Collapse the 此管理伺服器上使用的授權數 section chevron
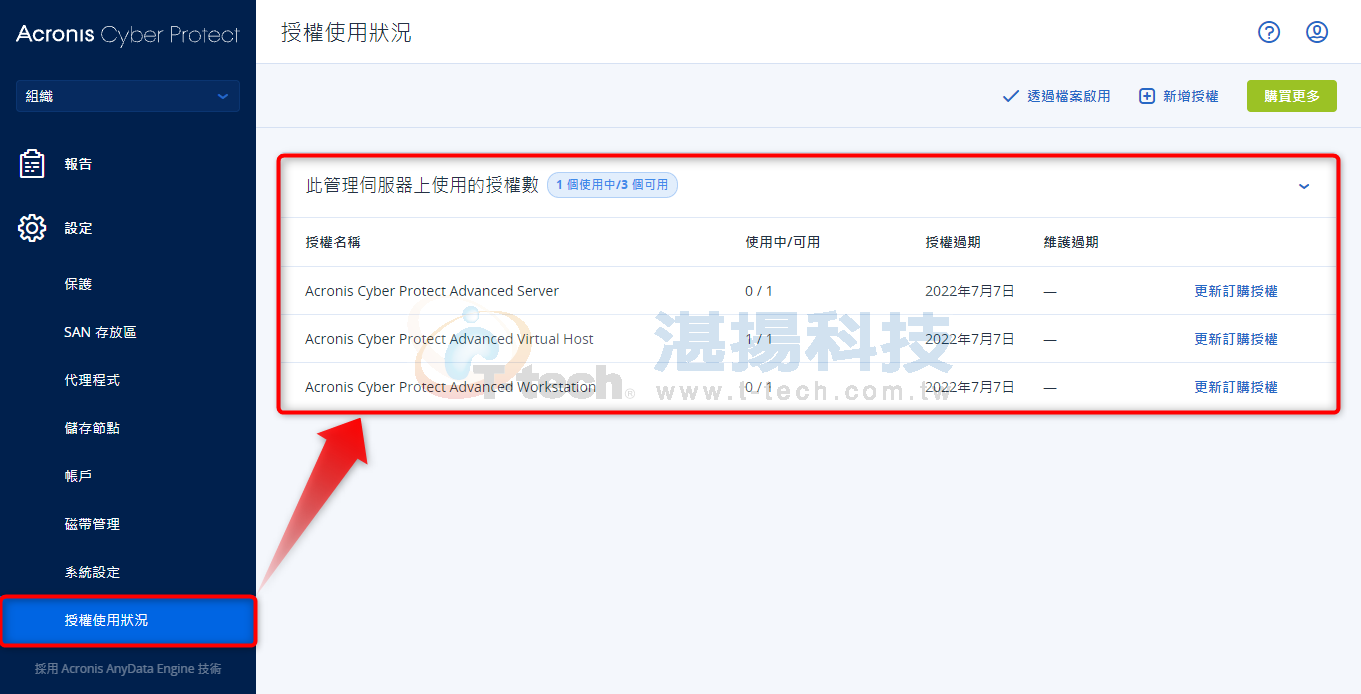1361x694 pixels. (x=1304, y=186)
